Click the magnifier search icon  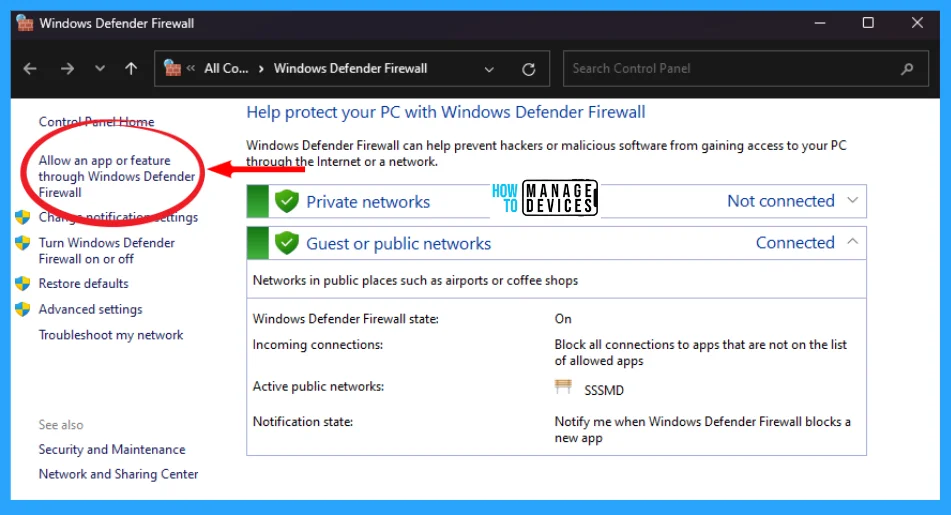click(907, 69)
